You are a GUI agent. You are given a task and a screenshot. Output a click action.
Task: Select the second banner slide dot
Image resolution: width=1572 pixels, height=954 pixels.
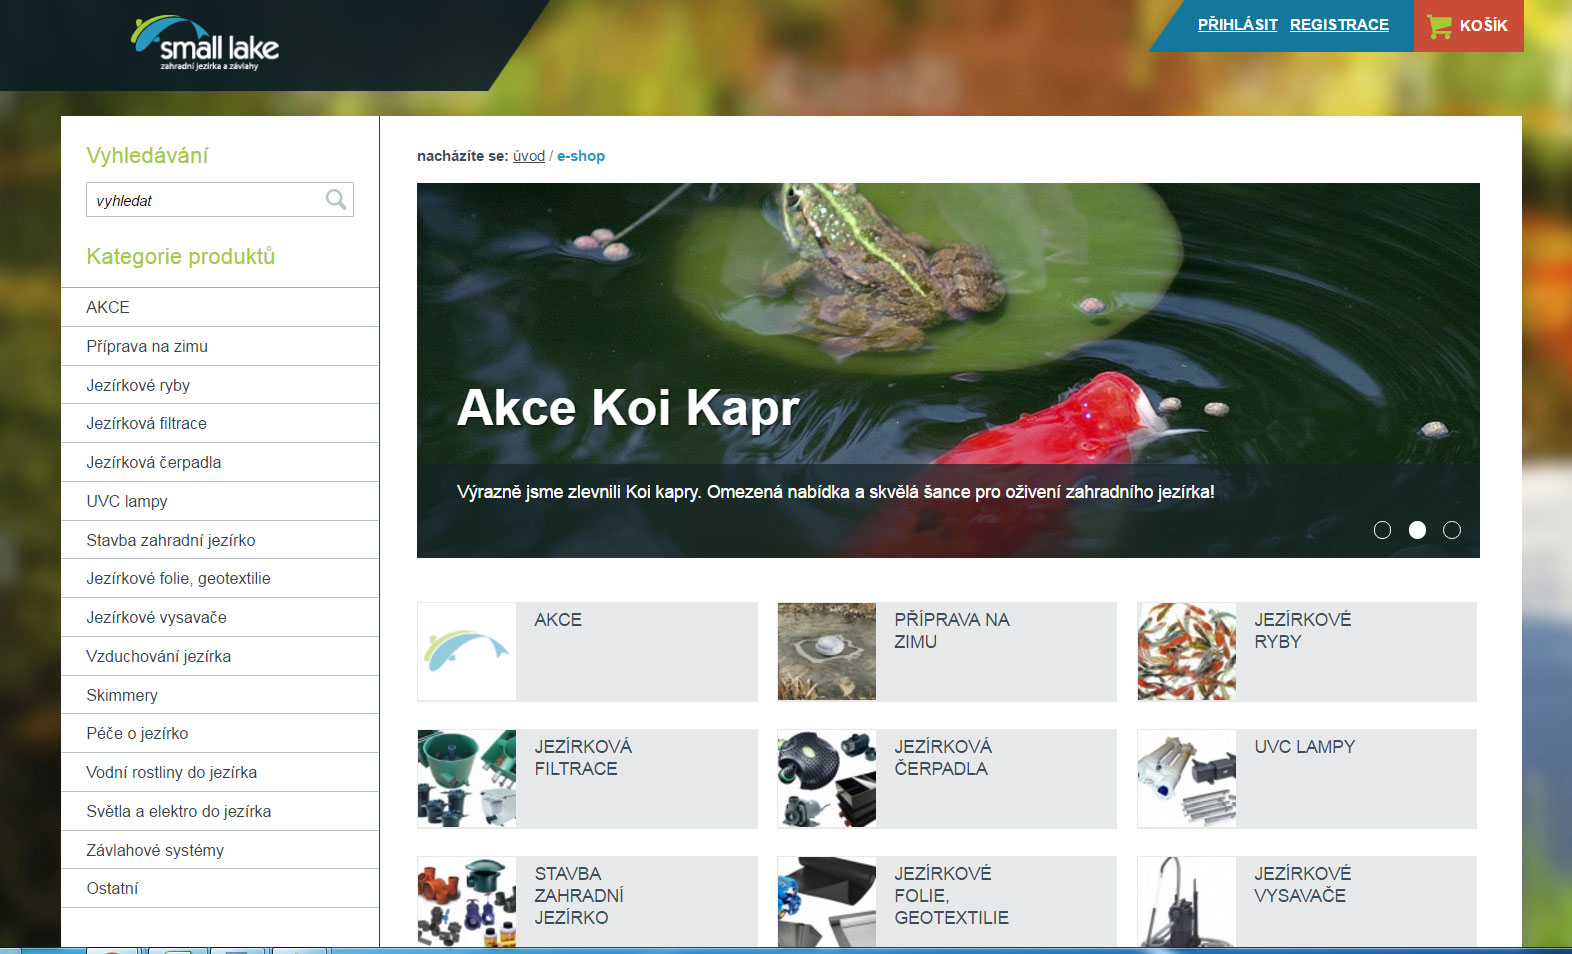[x=1417, y=530]
